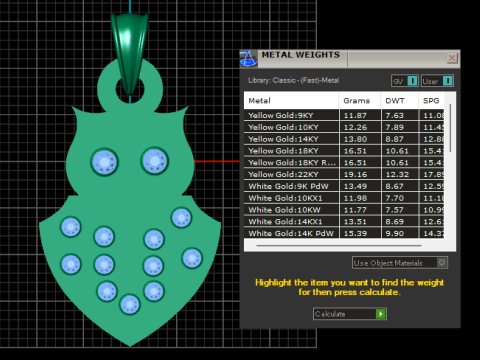480x360 pixels.
Task: Select the White Gold:9K PdW row
Action: (x=344, y=186)
